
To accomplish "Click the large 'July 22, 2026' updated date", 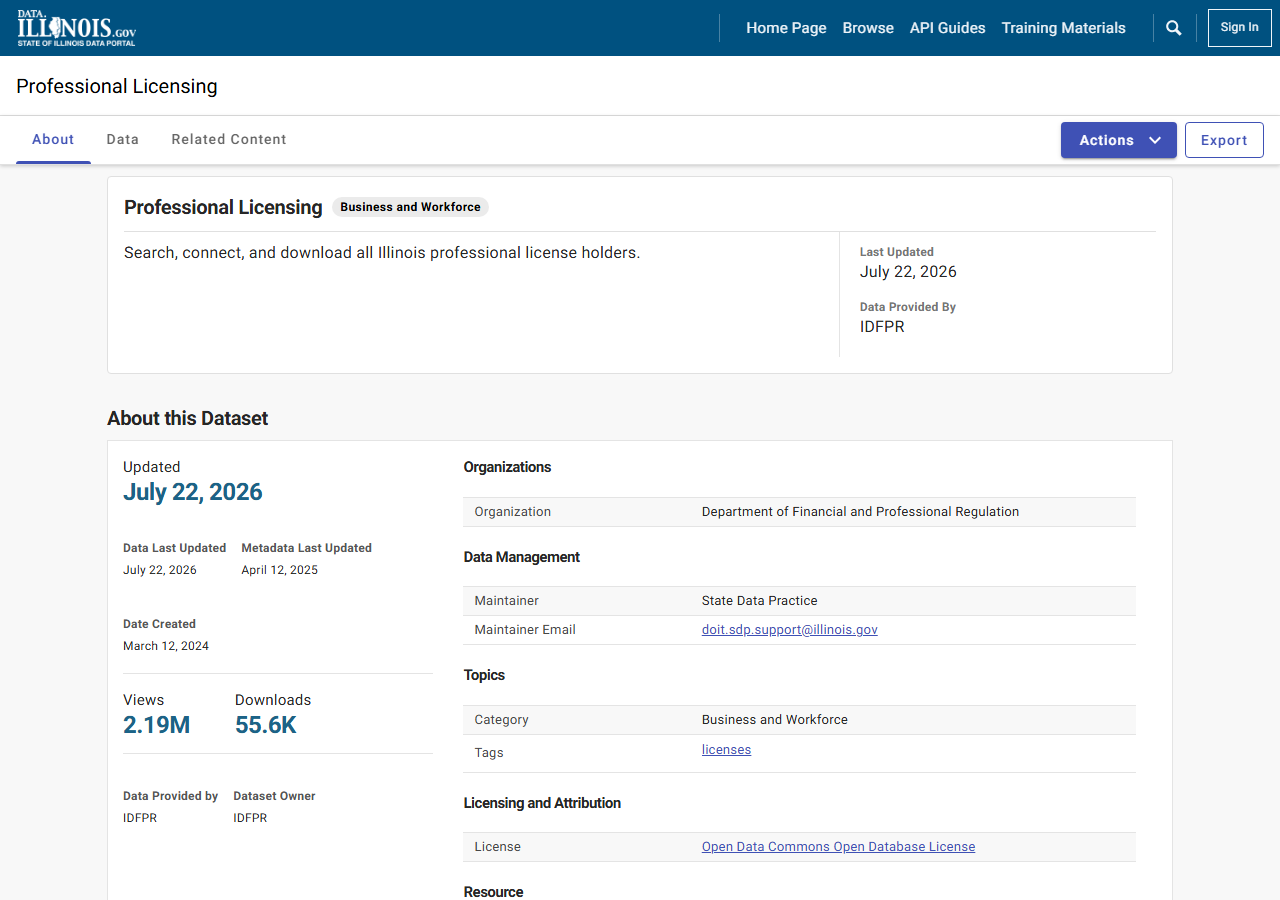I will click(193, 492).
